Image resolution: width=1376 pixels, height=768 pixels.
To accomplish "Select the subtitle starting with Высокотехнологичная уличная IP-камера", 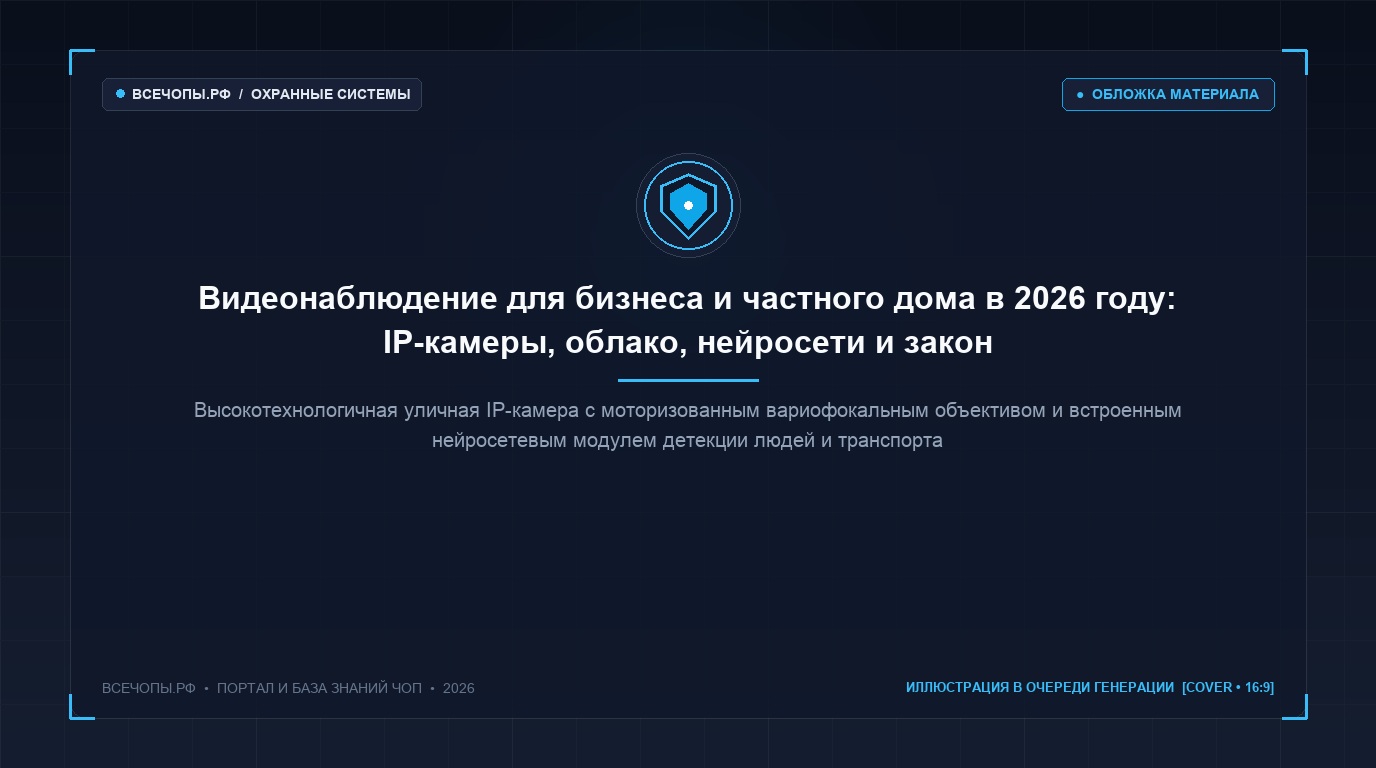I will [688, 426].
